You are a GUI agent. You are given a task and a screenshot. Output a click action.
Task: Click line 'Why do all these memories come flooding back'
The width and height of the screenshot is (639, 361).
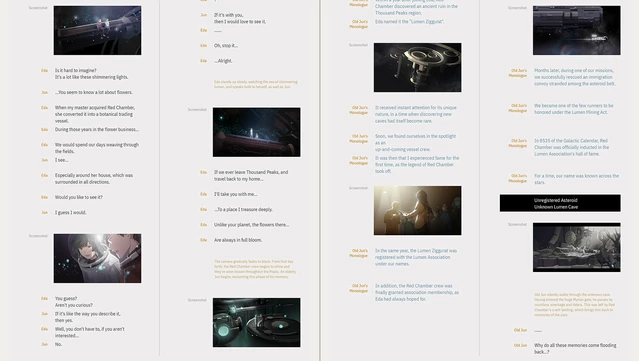575,348
